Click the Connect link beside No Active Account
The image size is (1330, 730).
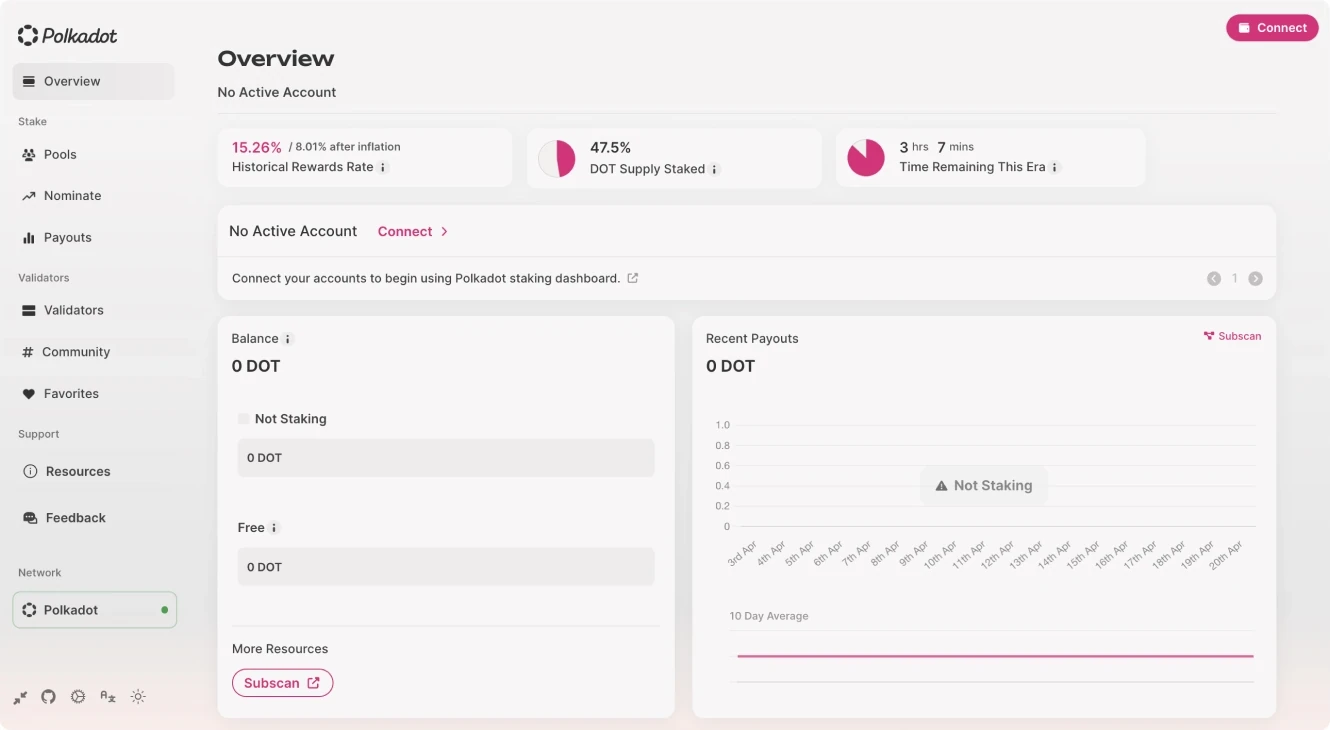[404, 231]
